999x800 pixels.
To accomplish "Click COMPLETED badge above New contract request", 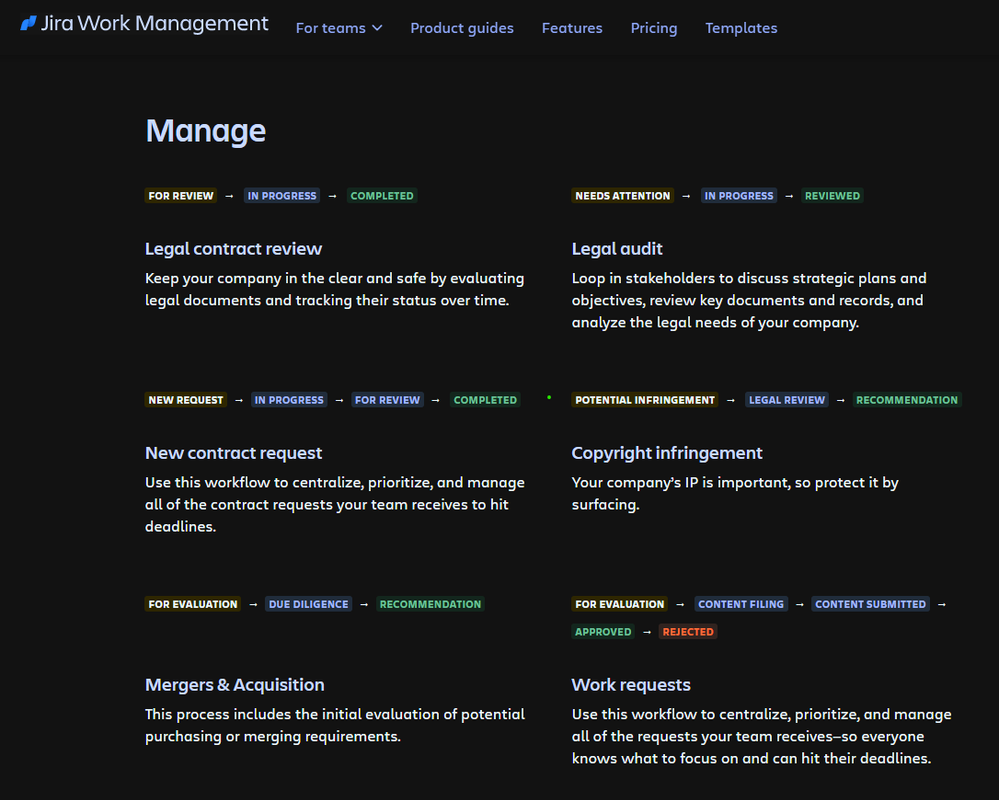I will [485, 400].
